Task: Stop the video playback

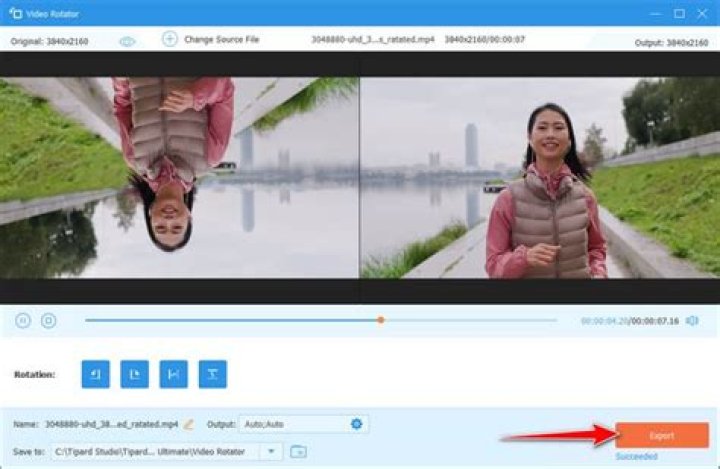Action: (x=49, y=320)
